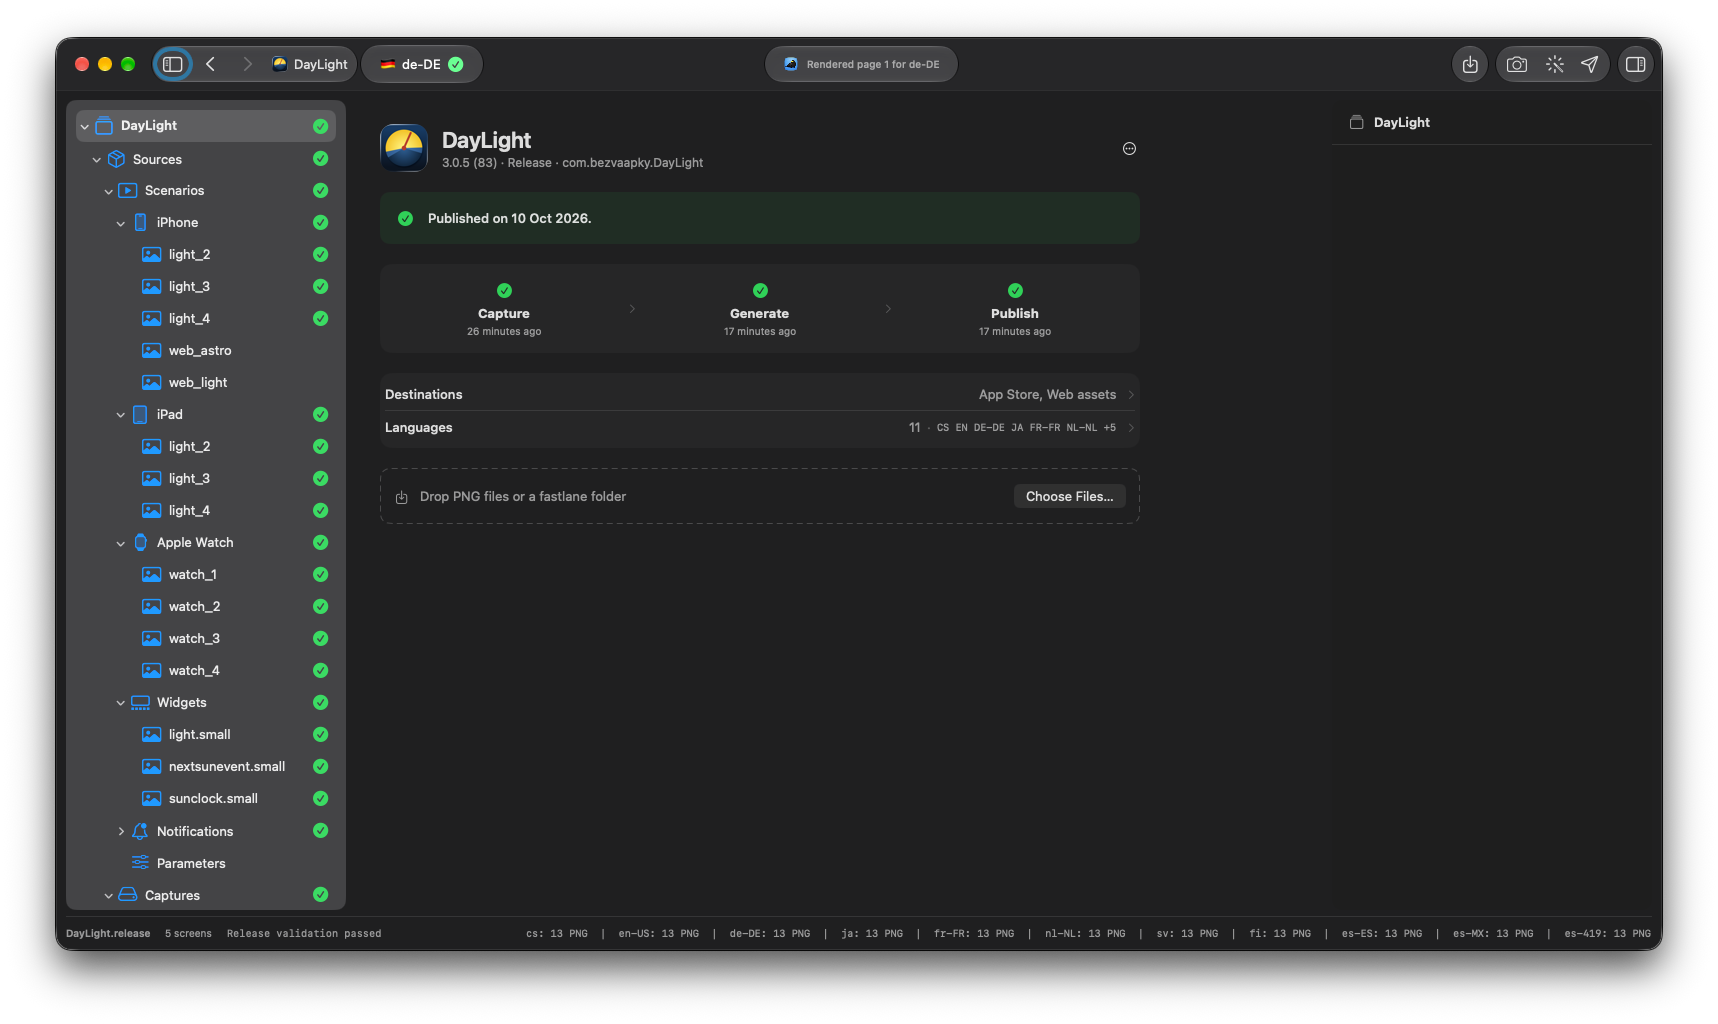This screenshot has width=1718, height=1024.
Task: Click the PNG drop zone area
Action: tap(760, 496)
